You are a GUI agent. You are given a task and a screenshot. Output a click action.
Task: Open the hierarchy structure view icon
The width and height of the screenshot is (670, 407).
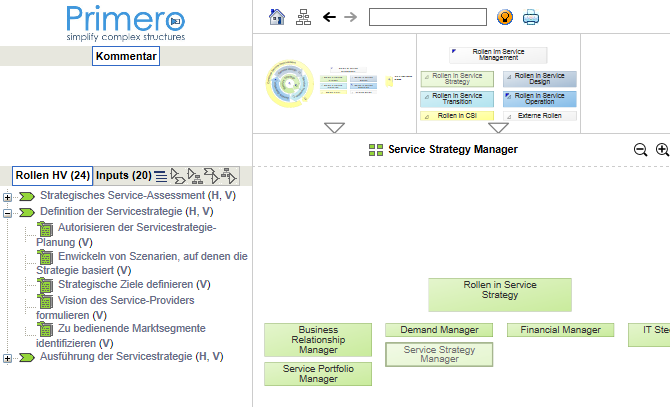click(x=304, y=17)
